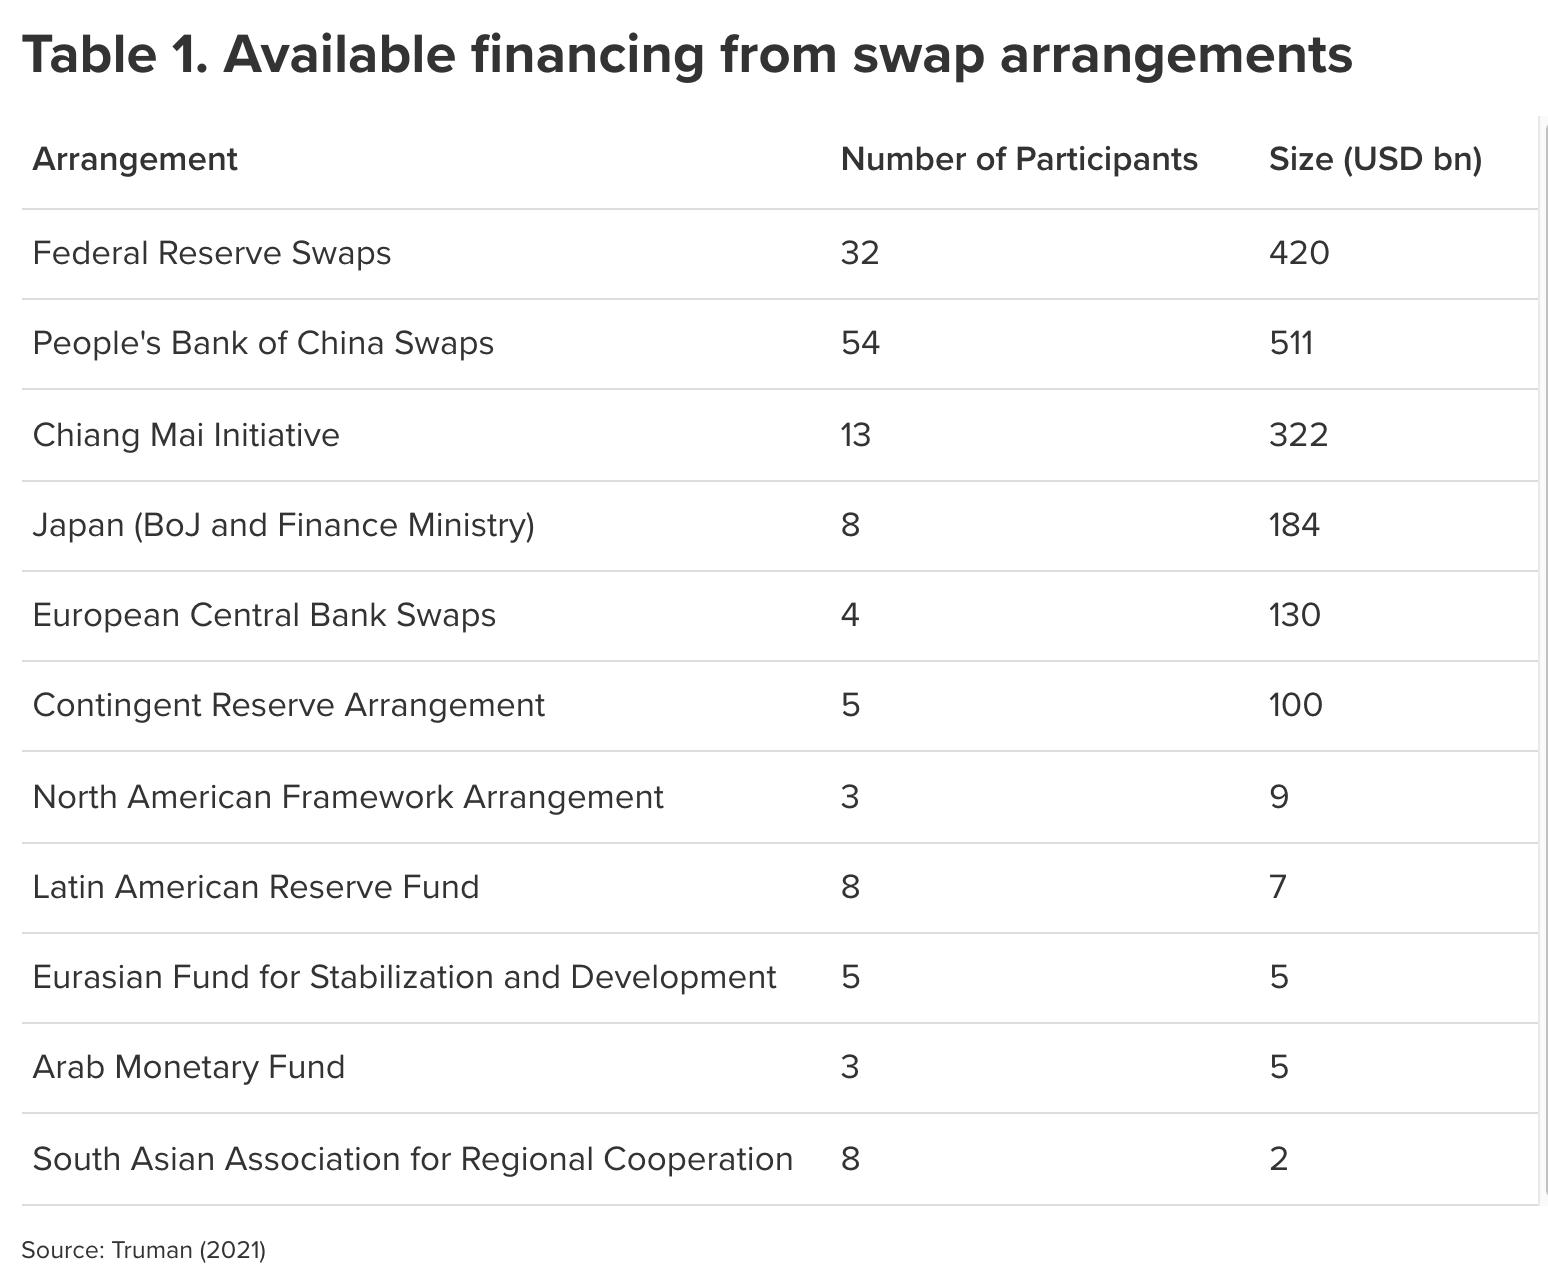Select the European Central Bank Swaps label
This screenshot has height=1286, width=1548.
click(264, 615)
